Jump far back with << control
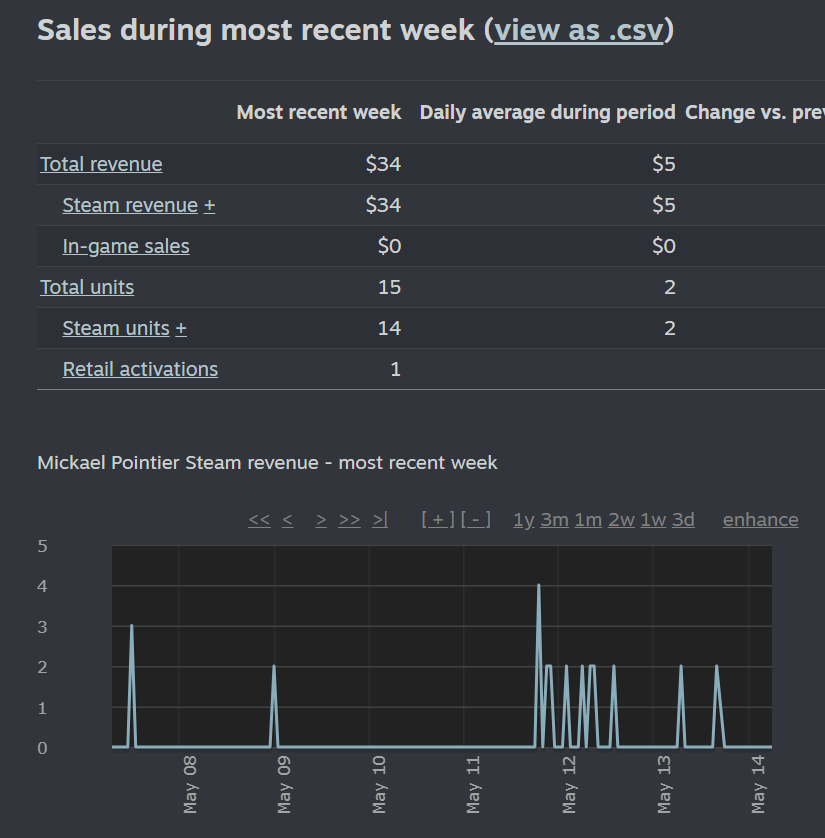The image size is (825, 838). point(259,519)
